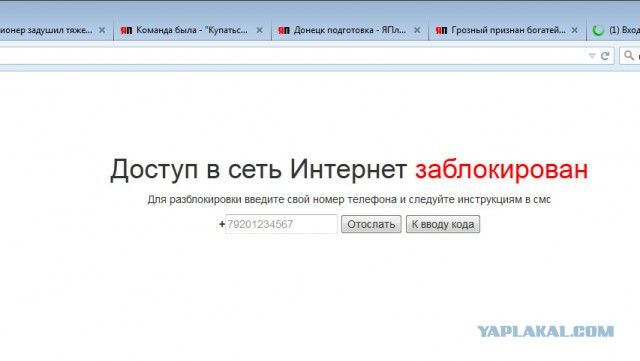Close the 'Грозный признан богатей' tab
Image resolution: width=640 pixels, height=361 pixels.
tap(574, 30)
